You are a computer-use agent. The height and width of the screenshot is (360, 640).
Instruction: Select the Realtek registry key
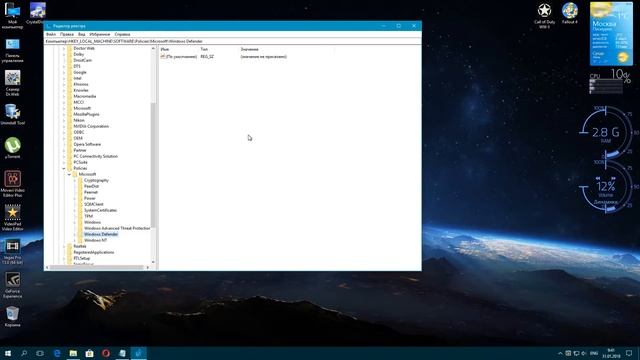point(80,246)
